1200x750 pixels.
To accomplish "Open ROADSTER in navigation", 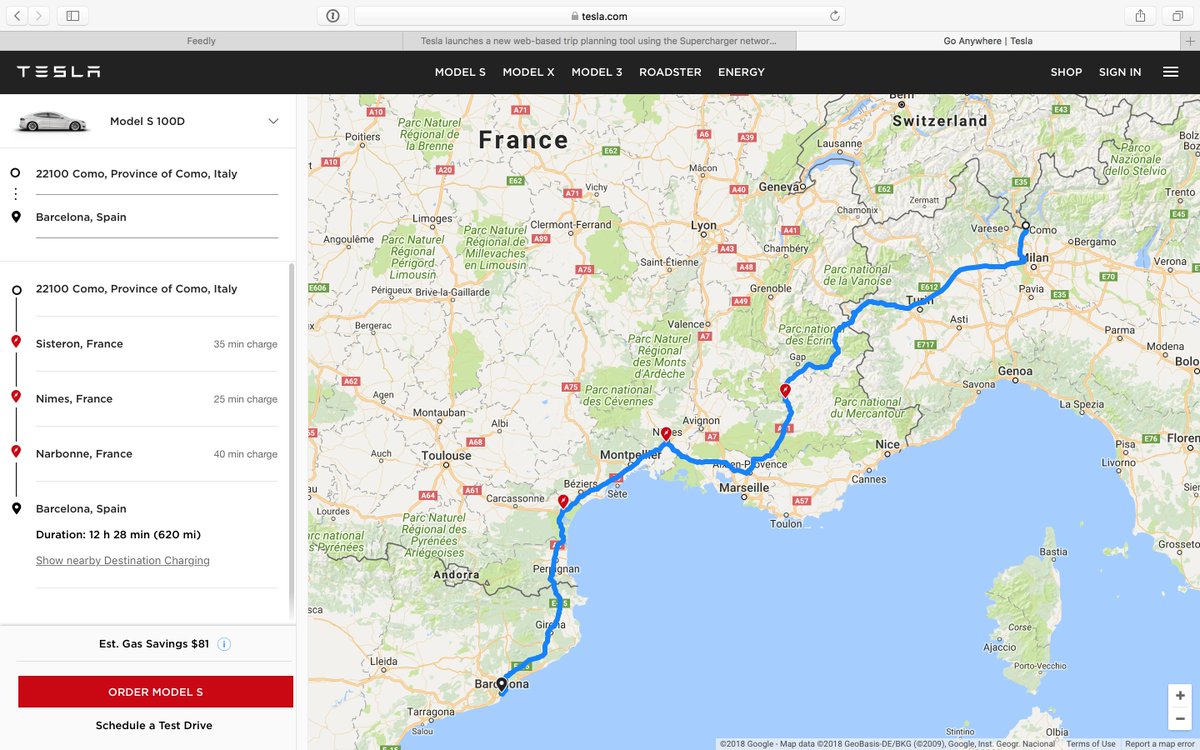I will point(670,72).
